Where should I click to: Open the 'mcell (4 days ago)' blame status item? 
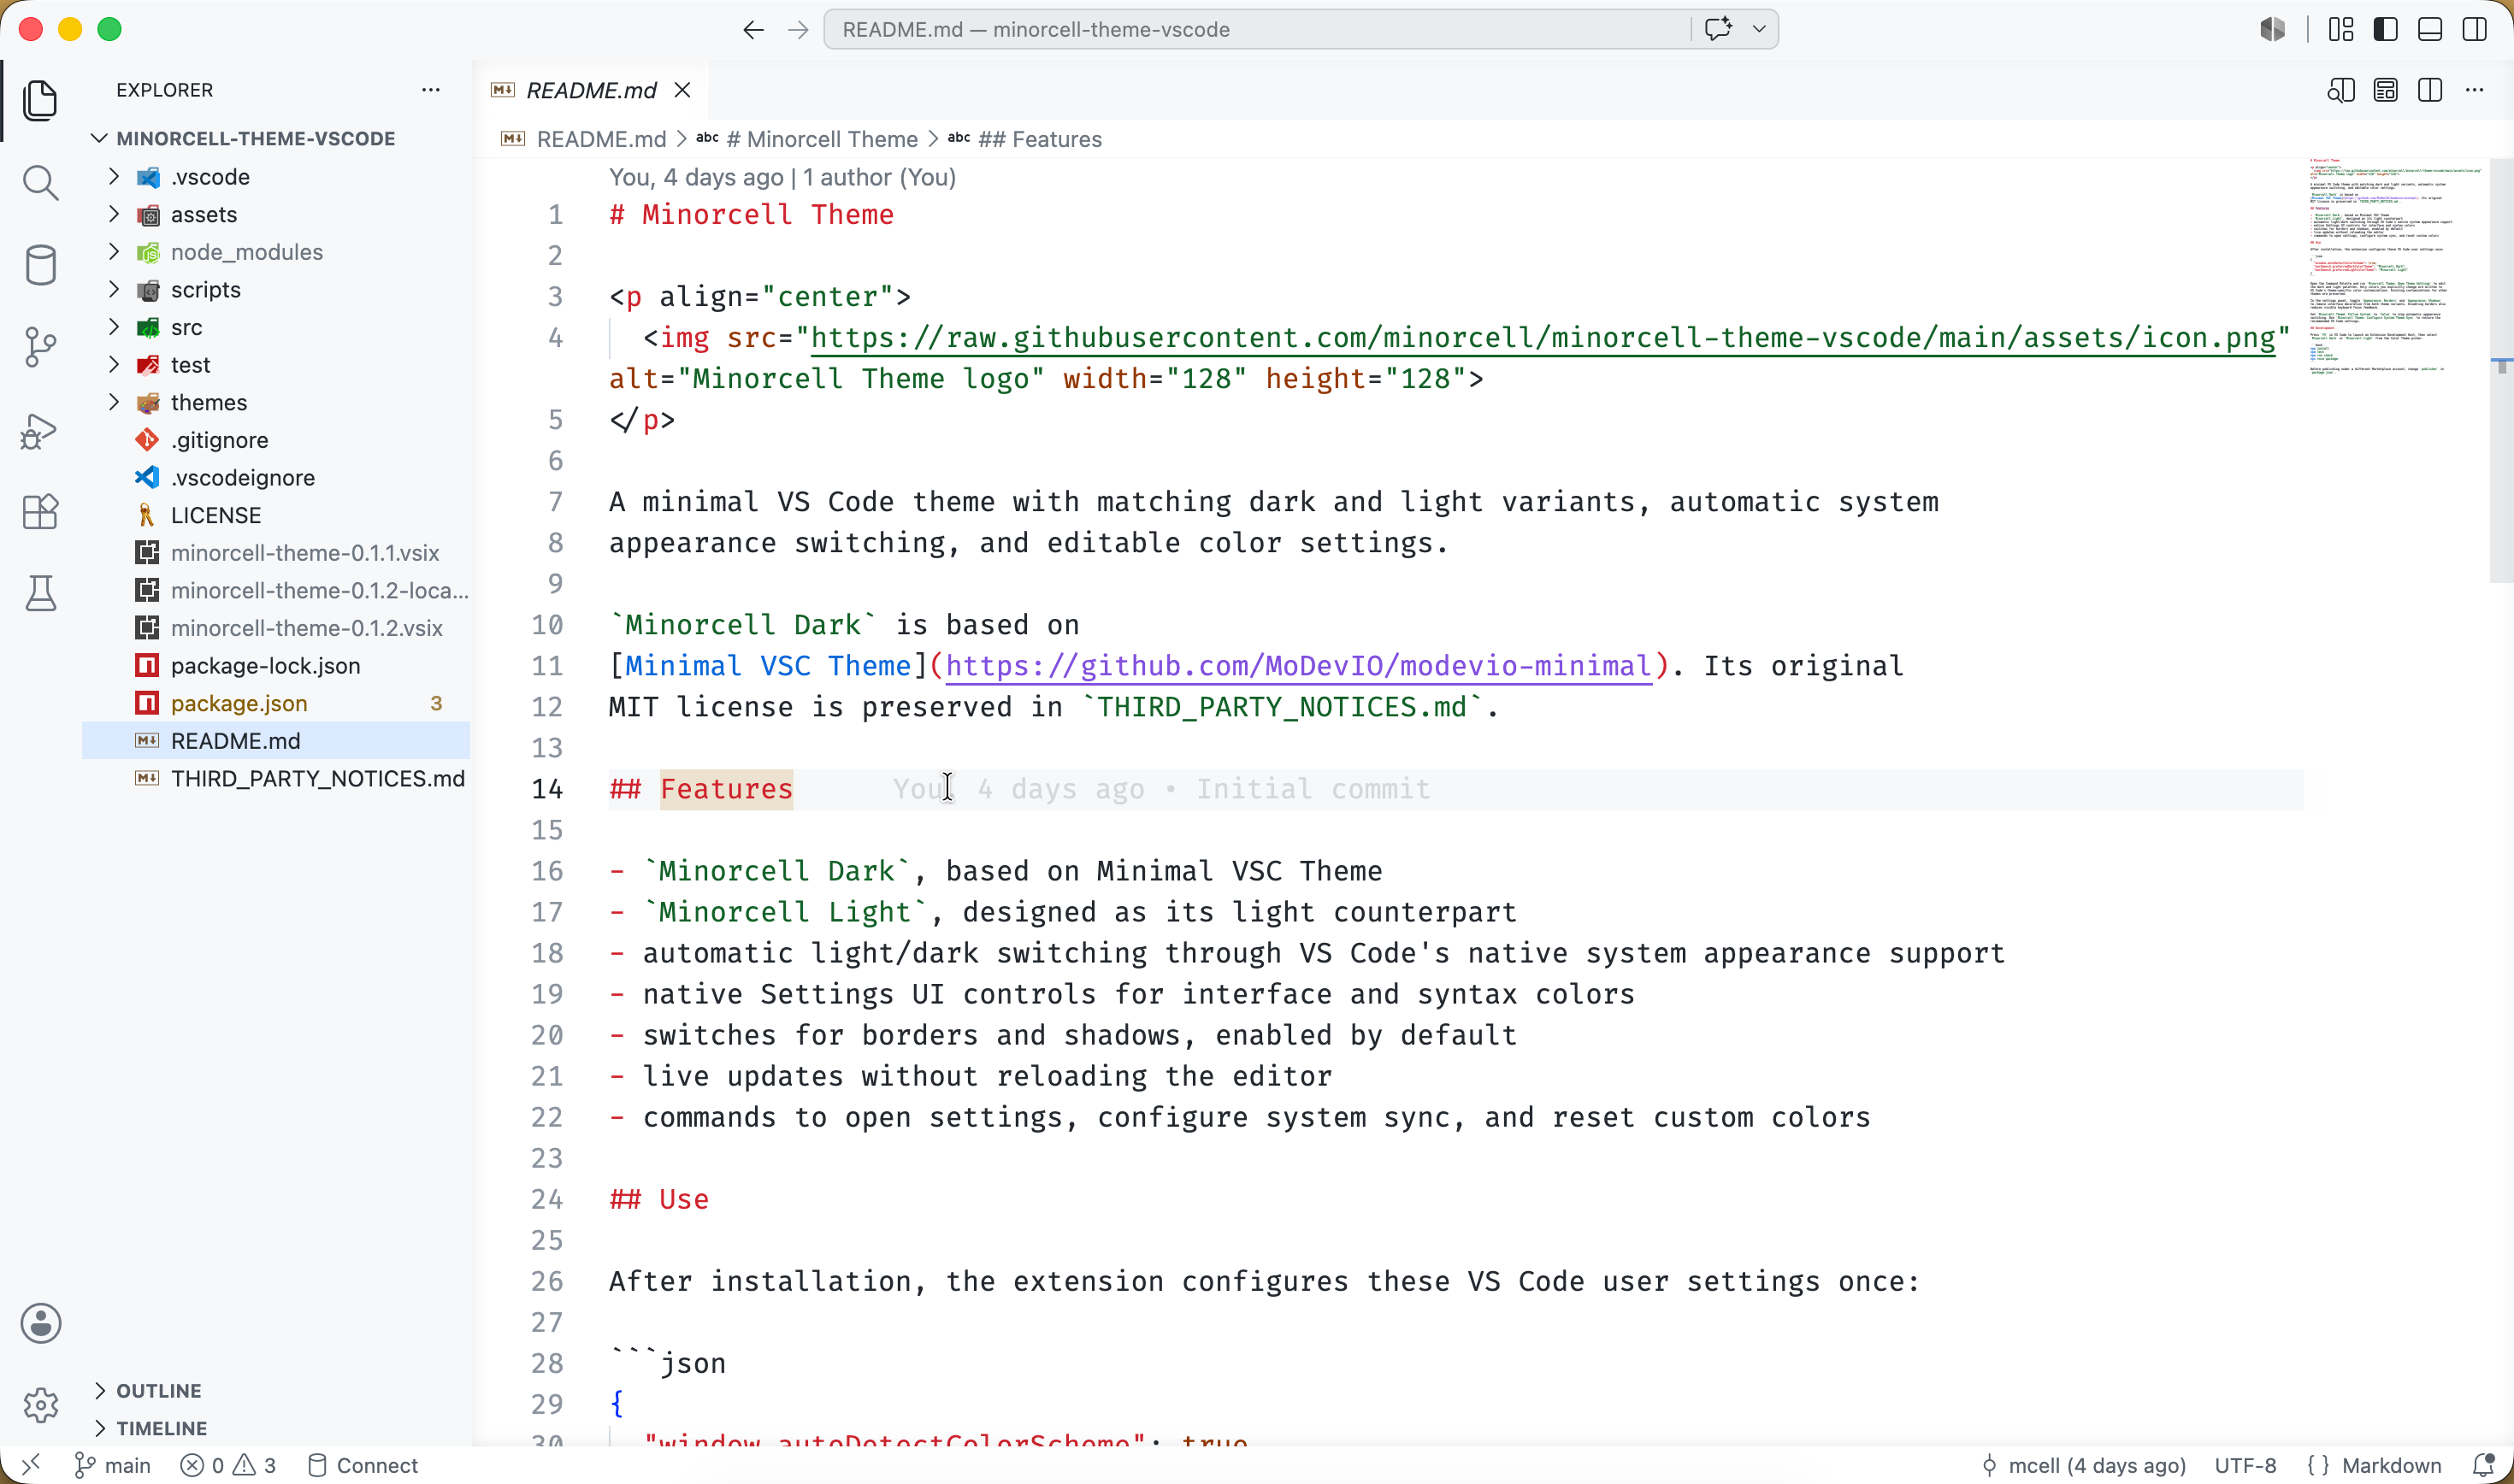click(x=2083, y=1465)
